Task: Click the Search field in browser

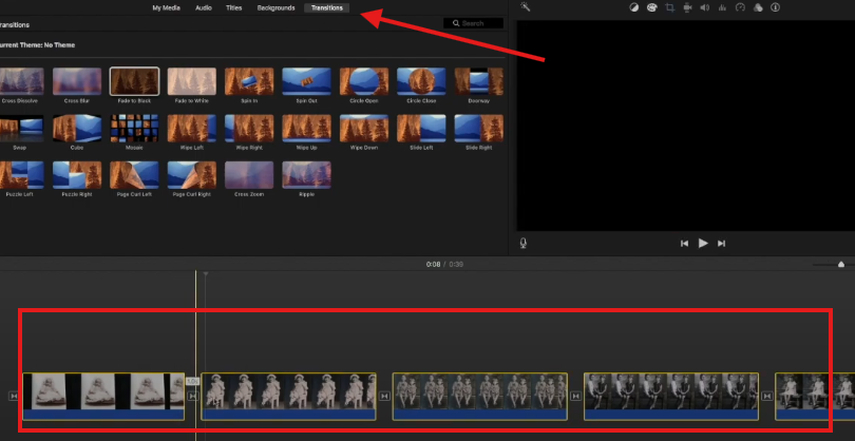Action: pyautogui.click(x=473, y=23)
